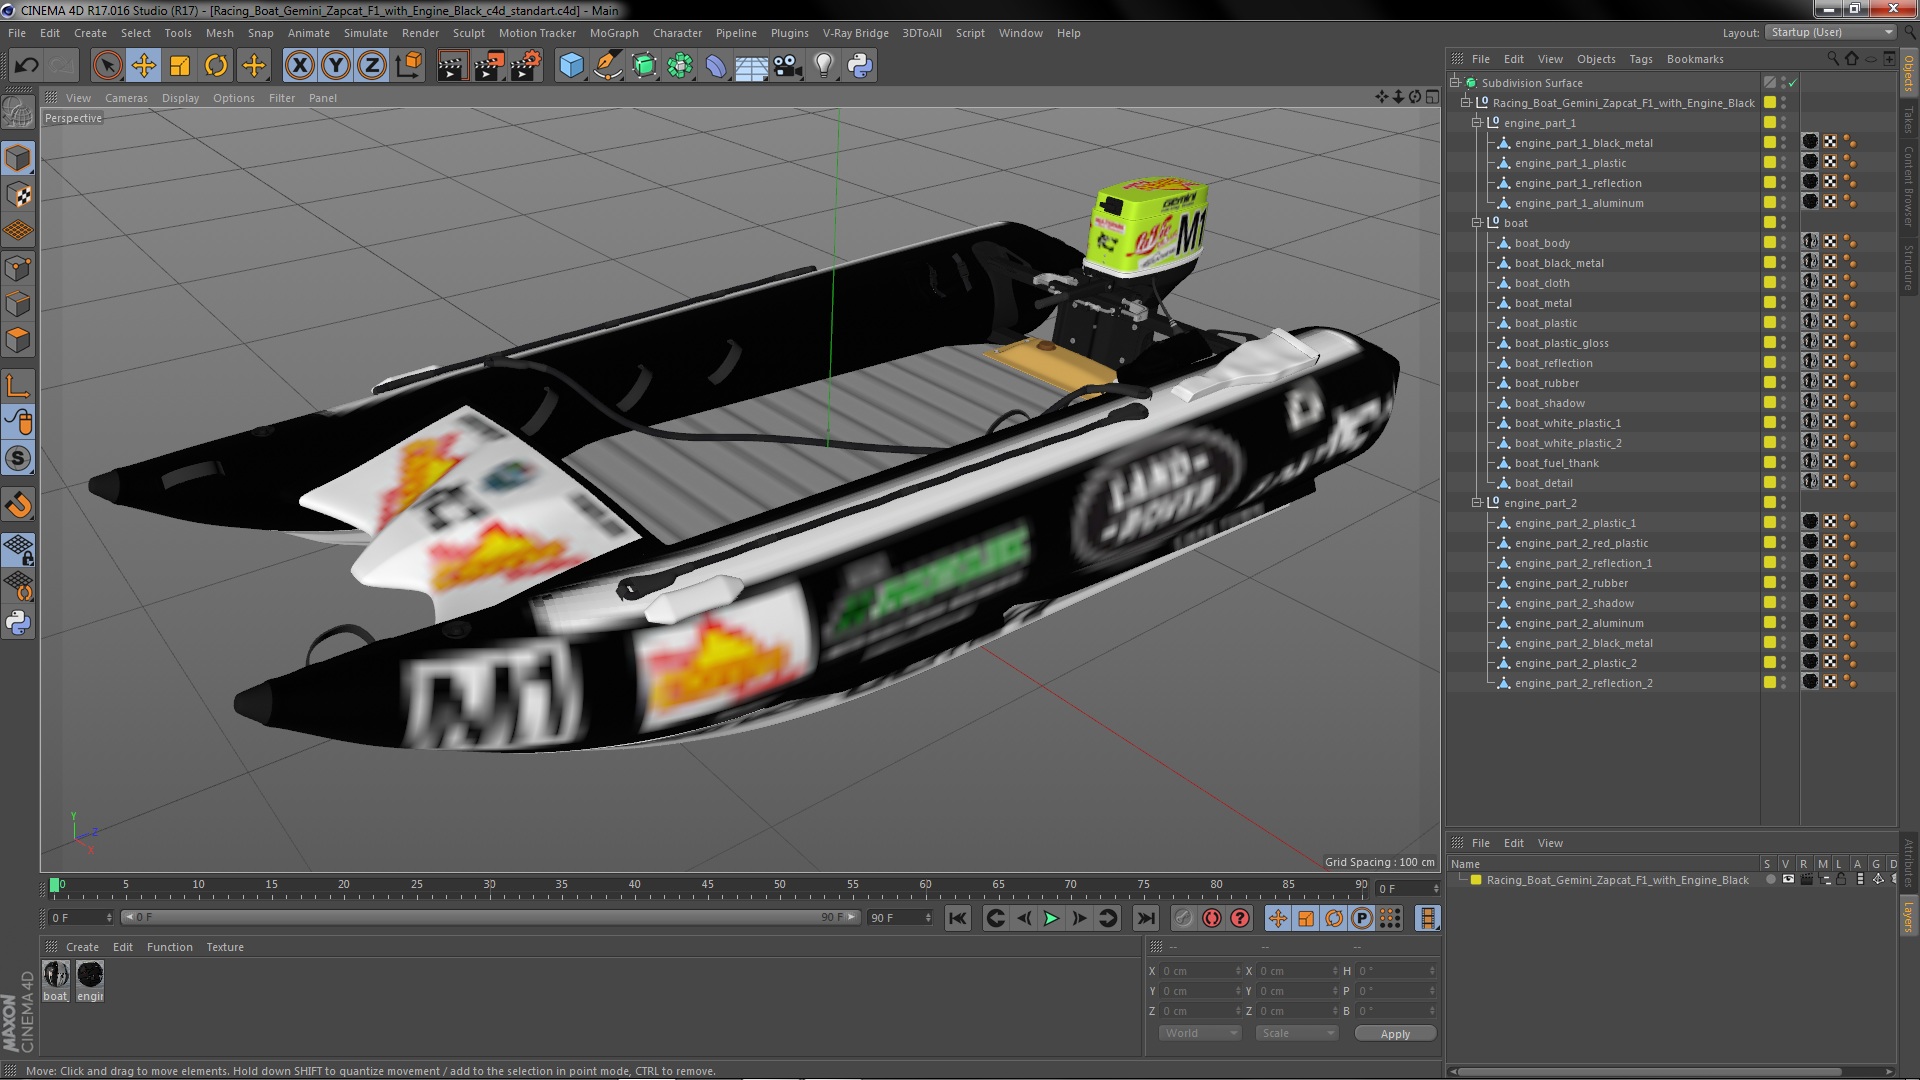Click the Enable Axis tool
The height and width of the screenshot is (1080, 1920).
coord(18,386)
